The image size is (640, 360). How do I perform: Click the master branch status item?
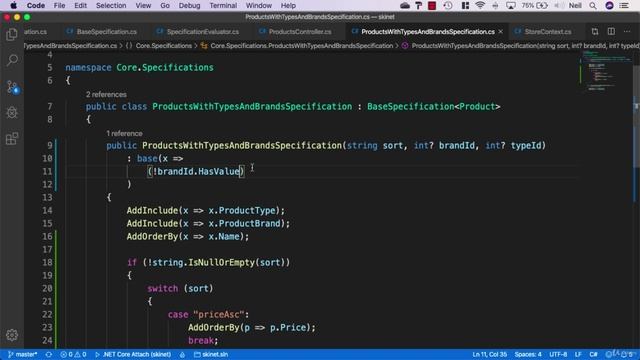click(x=22, y=354)
